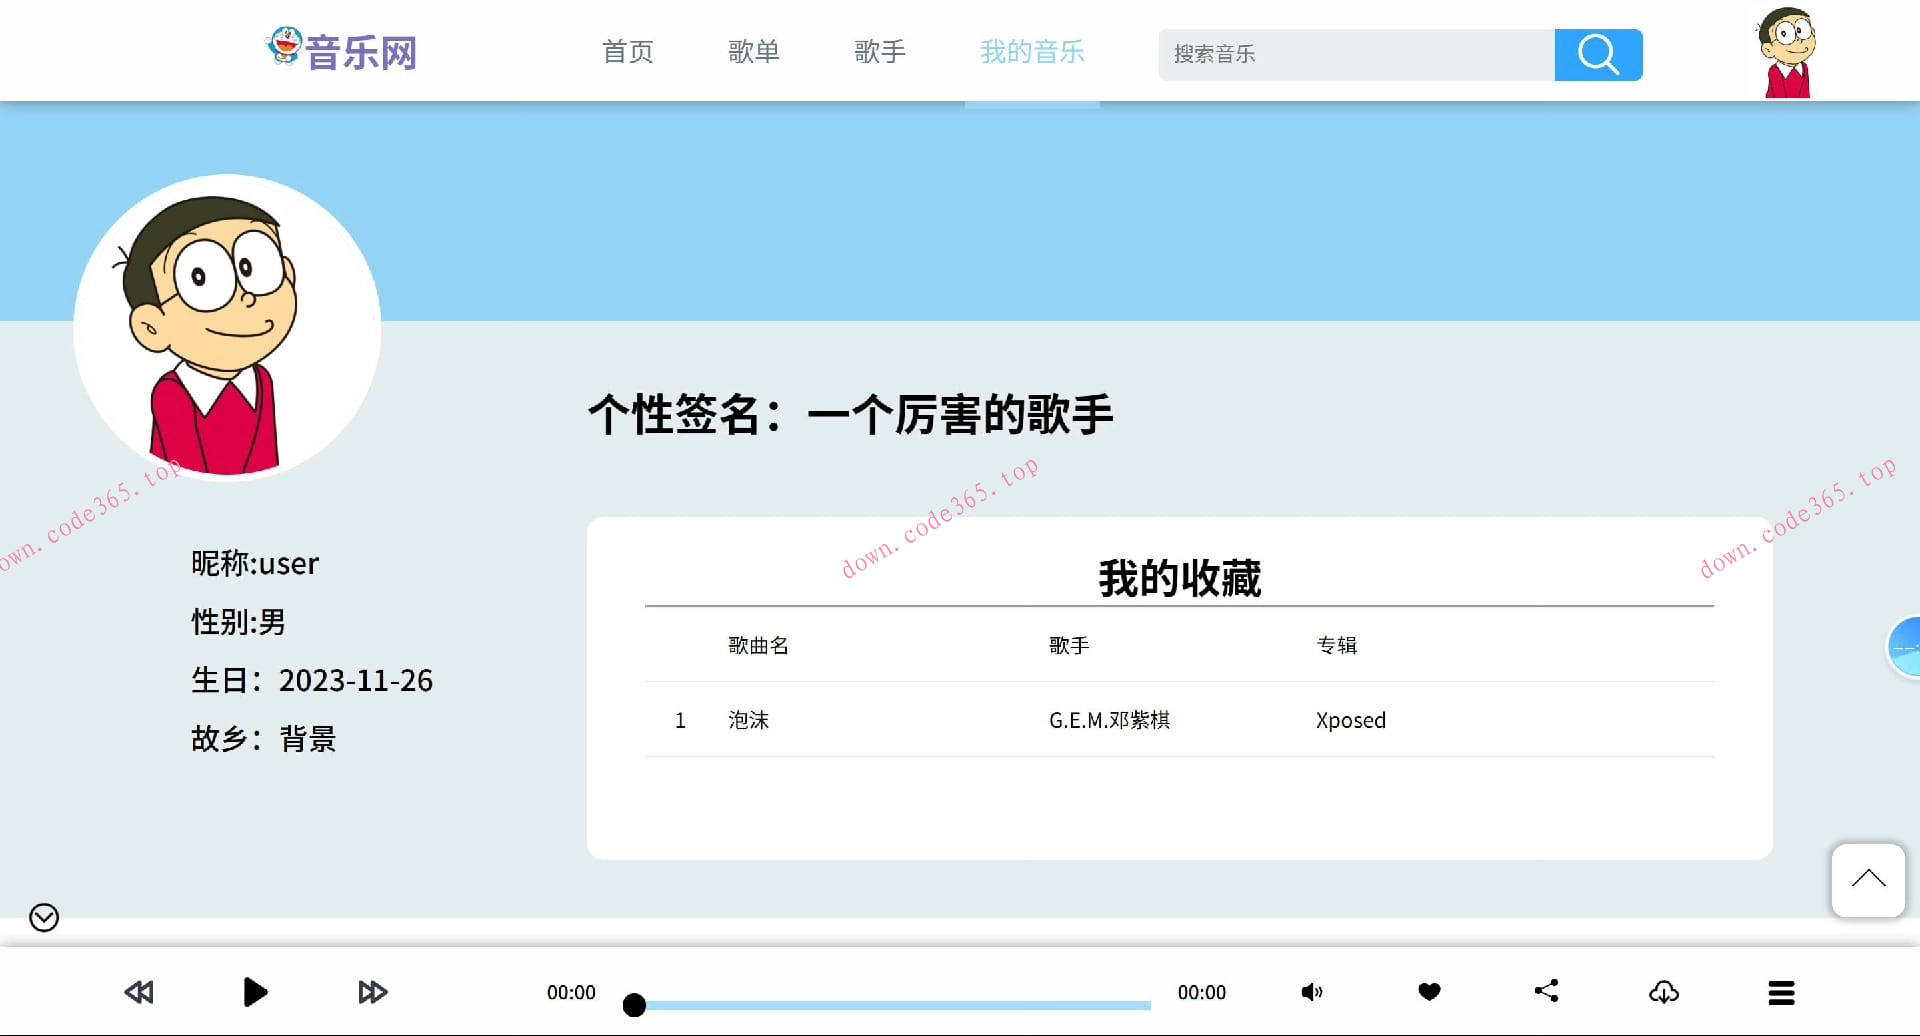
Task: Select the rewind playback icon
Action: click(x=138, y=992)
